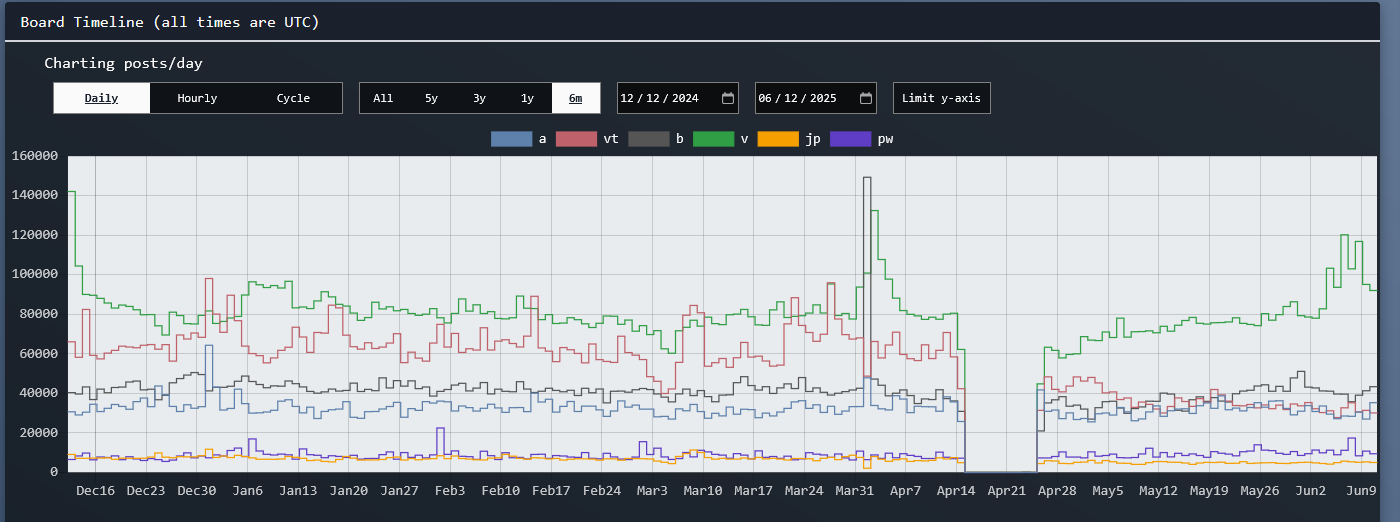The image size is (1400, 522).
Task: Toggle the green 'v' legend swatch
Action: (713, 139)
